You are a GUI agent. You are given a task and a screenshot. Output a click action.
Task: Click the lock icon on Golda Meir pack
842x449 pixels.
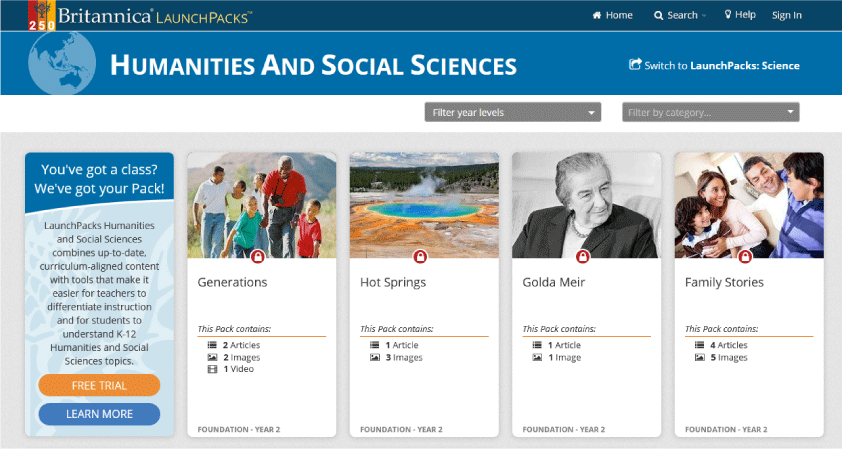(x=584, y=257)
